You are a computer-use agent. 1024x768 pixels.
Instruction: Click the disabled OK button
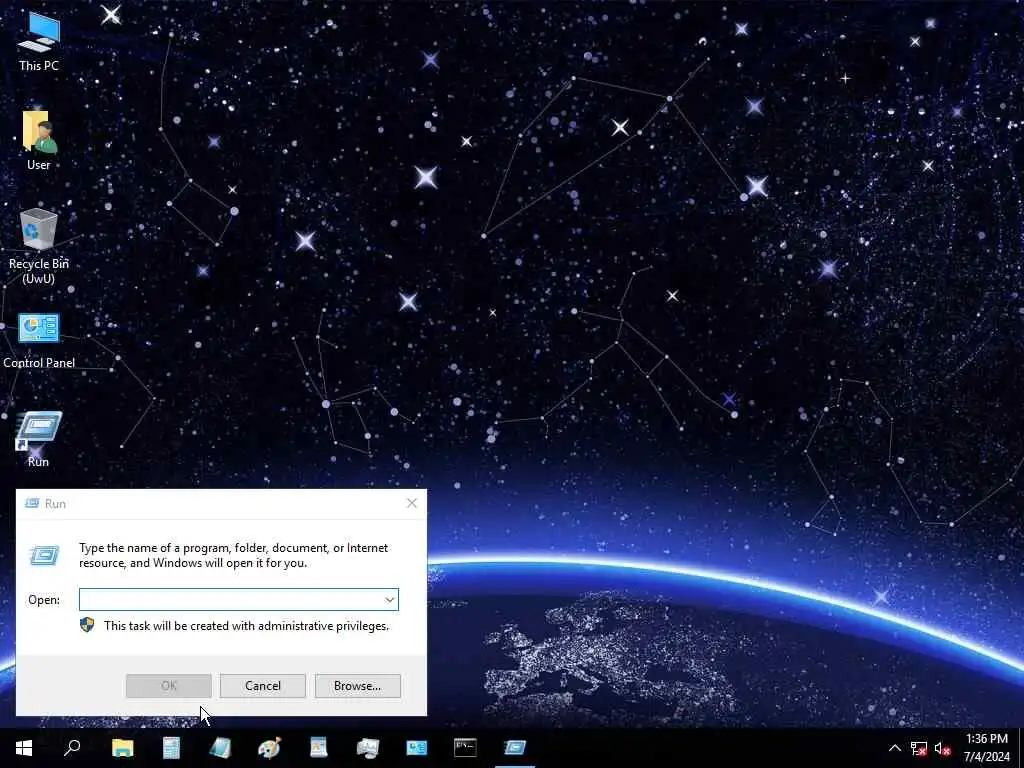point(168,686)
